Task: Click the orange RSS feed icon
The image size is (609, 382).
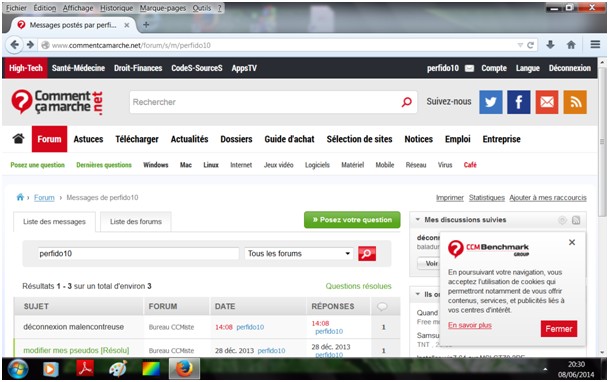Action: click(575, 102)
